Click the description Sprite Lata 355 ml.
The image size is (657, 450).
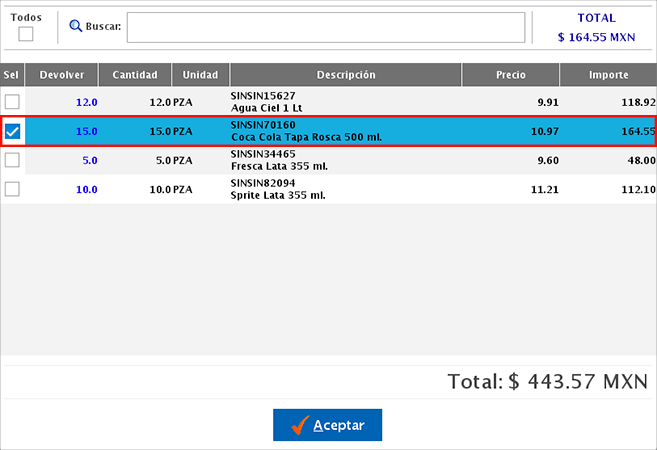(278, 196)
